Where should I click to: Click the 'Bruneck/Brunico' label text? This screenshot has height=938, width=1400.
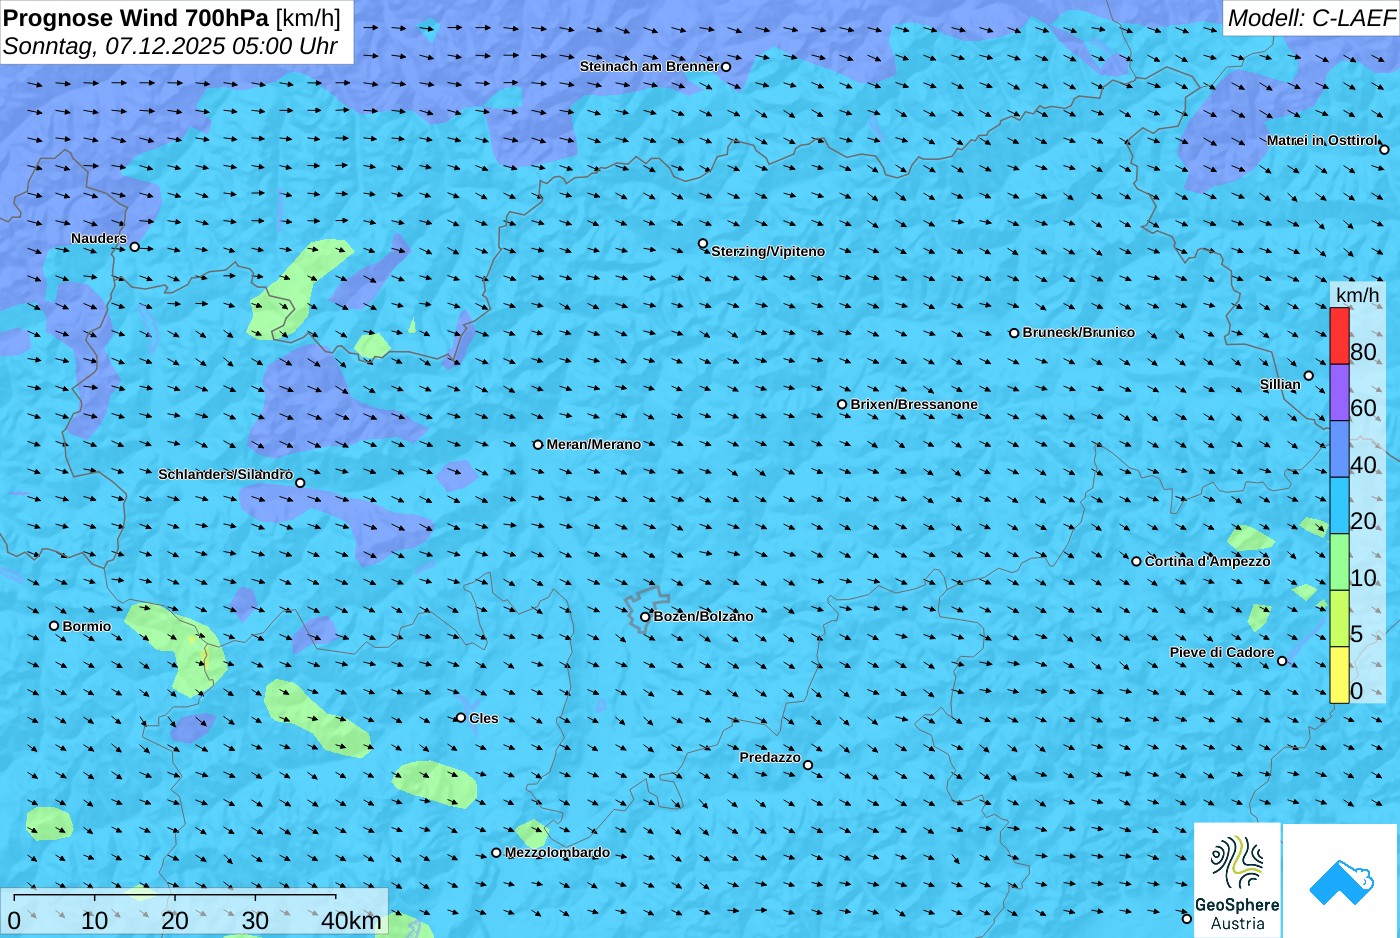[x=1078, y=332]
